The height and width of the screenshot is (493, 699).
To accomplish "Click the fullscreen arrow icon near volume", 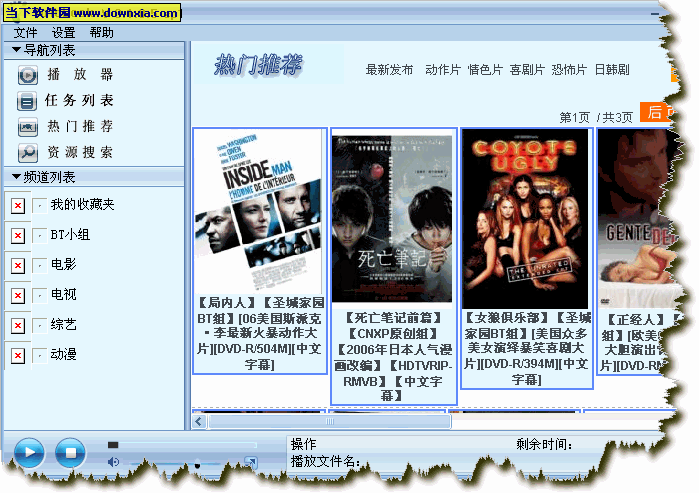I will pos(251,462).
